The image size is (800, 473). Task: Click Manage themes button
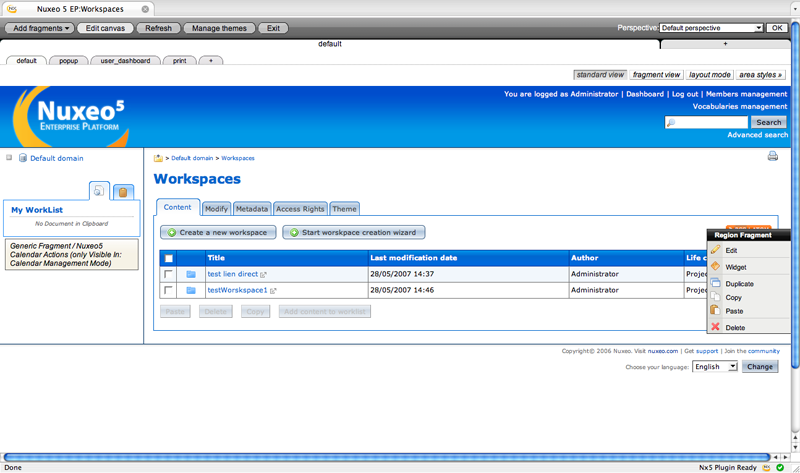pos(219,28)
